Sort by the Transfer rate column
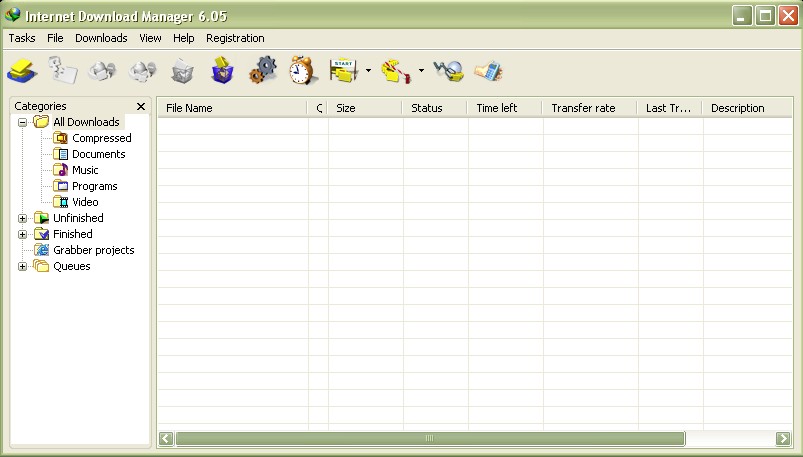 pos(590,108)
